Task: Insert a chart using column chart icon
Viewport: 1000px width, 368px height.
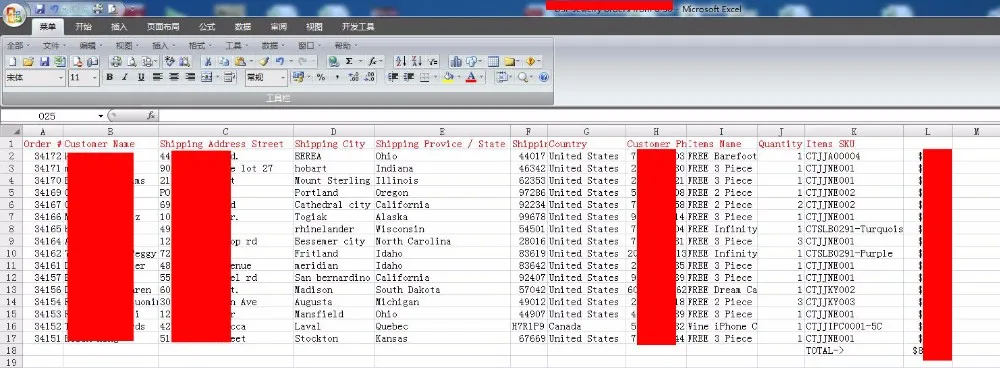Action: tap(456, 62)
